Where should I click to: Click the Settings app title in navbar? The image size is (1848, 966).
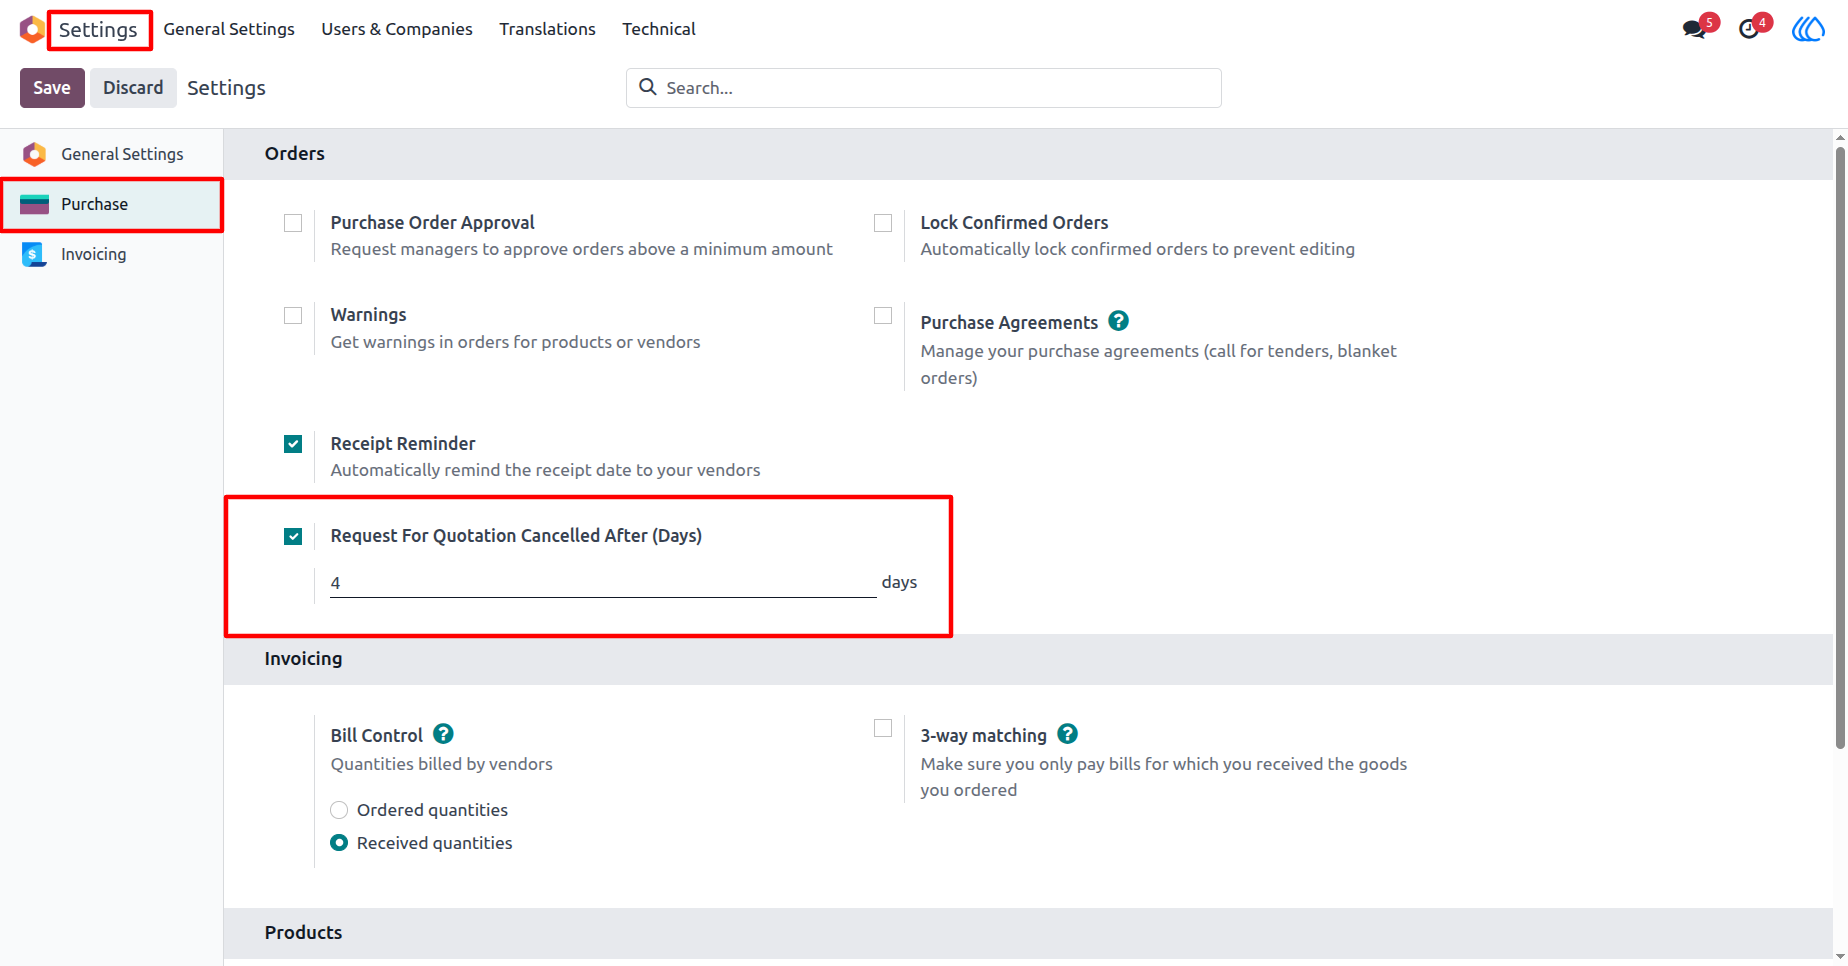click(x=98, y=30)
